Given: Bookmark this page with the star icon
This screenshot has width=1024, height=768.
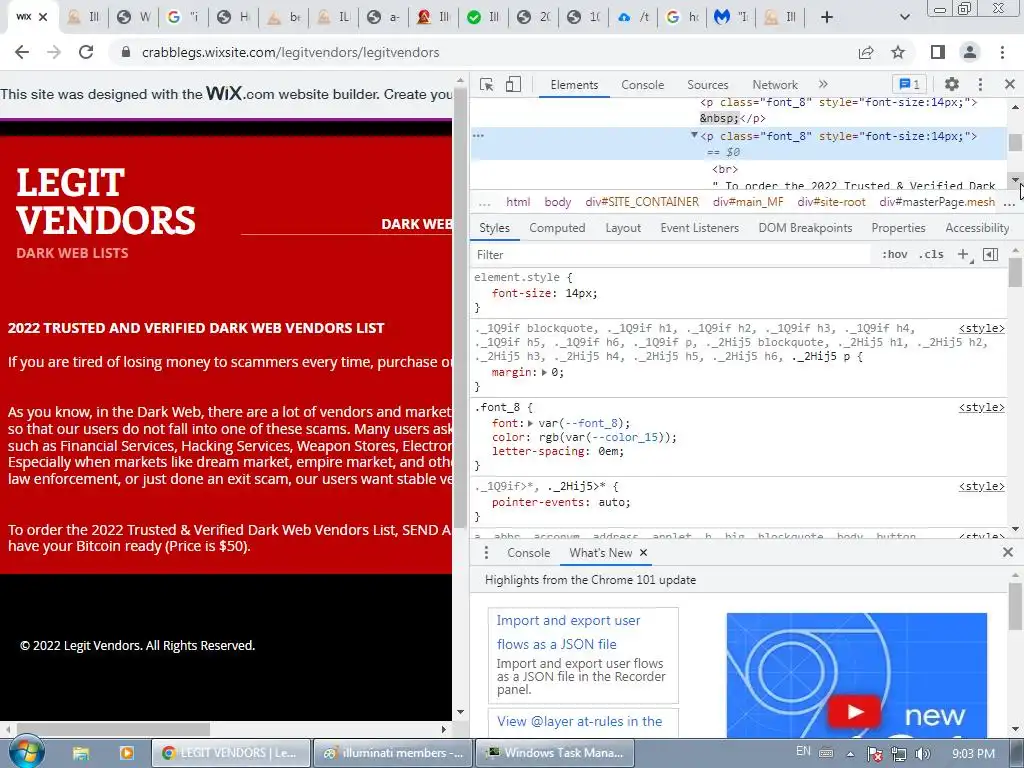Looking at the screenshot, I should point(899,52).
